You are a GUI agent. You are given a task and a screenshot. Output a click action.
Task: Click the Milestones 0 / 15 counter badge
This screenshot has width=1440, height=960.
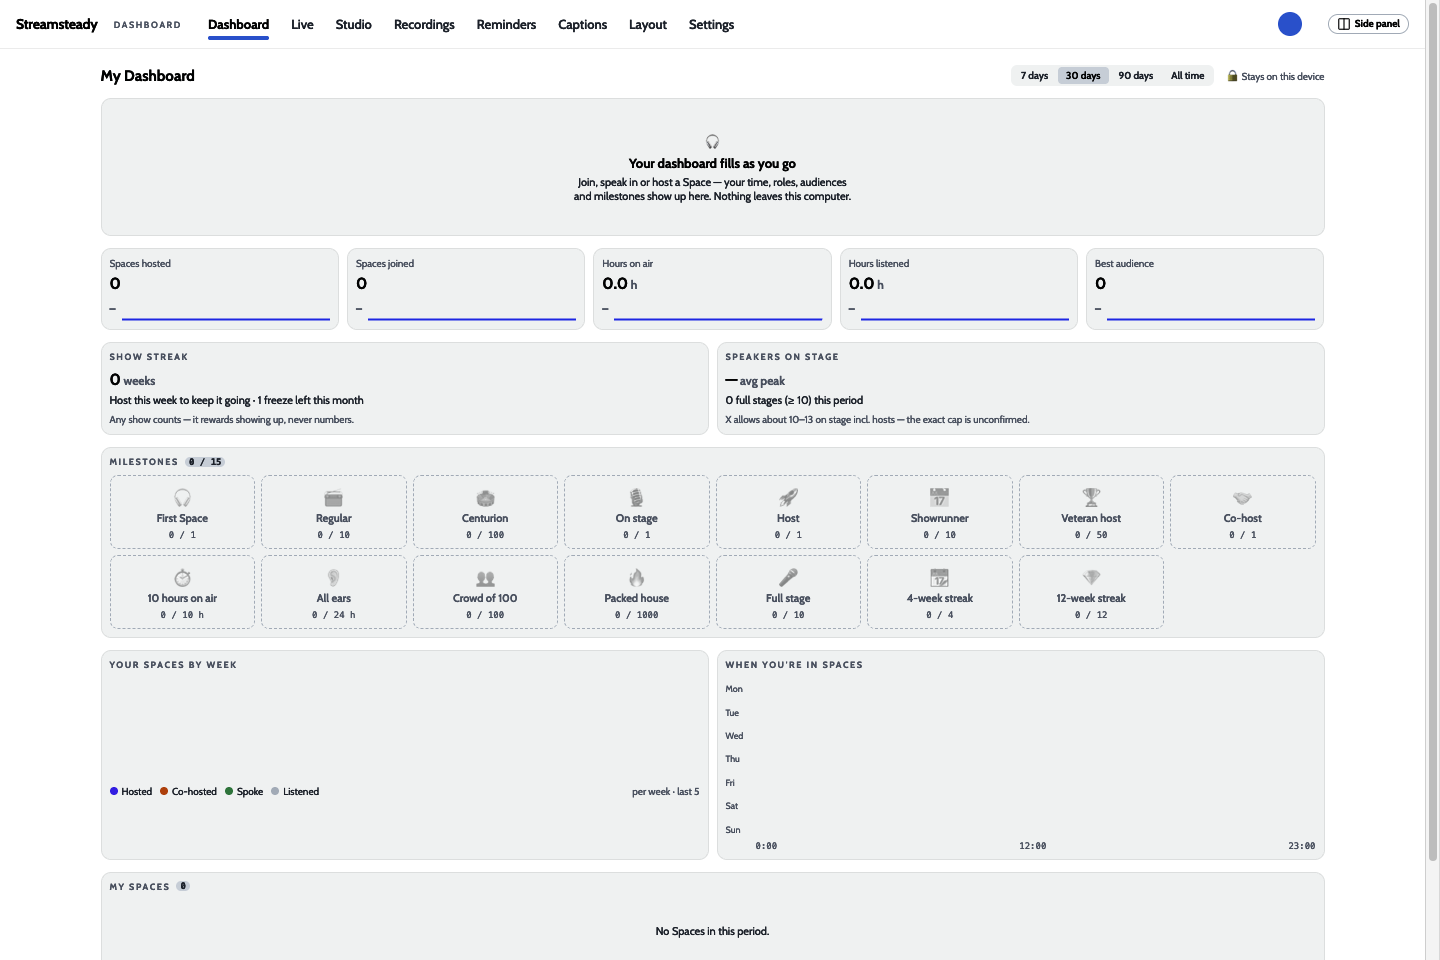205,462
